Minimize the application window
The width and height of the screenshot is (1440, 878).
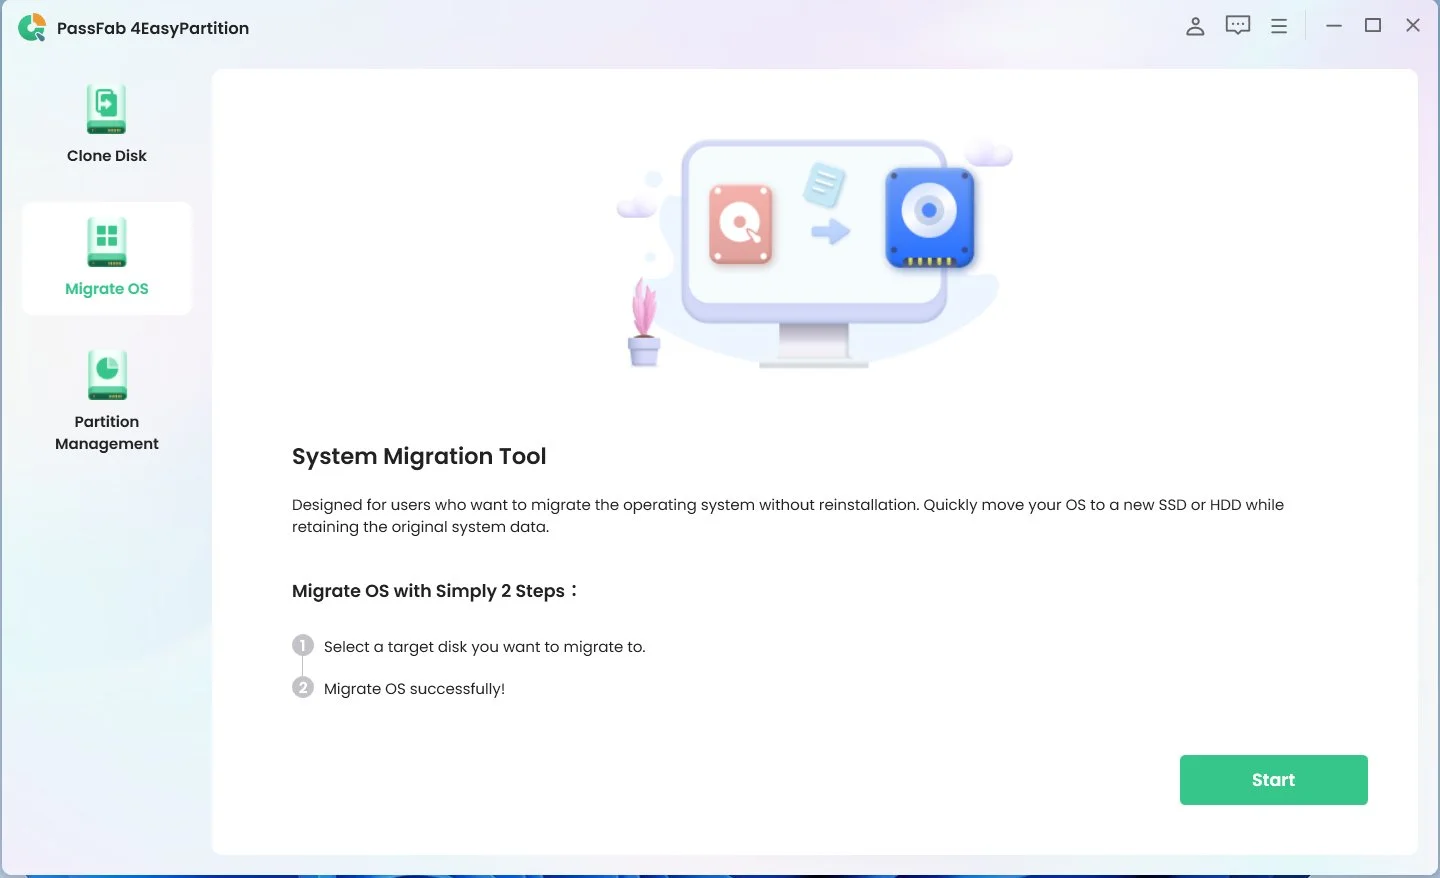pyautogui.click(x=1334, y=25)
